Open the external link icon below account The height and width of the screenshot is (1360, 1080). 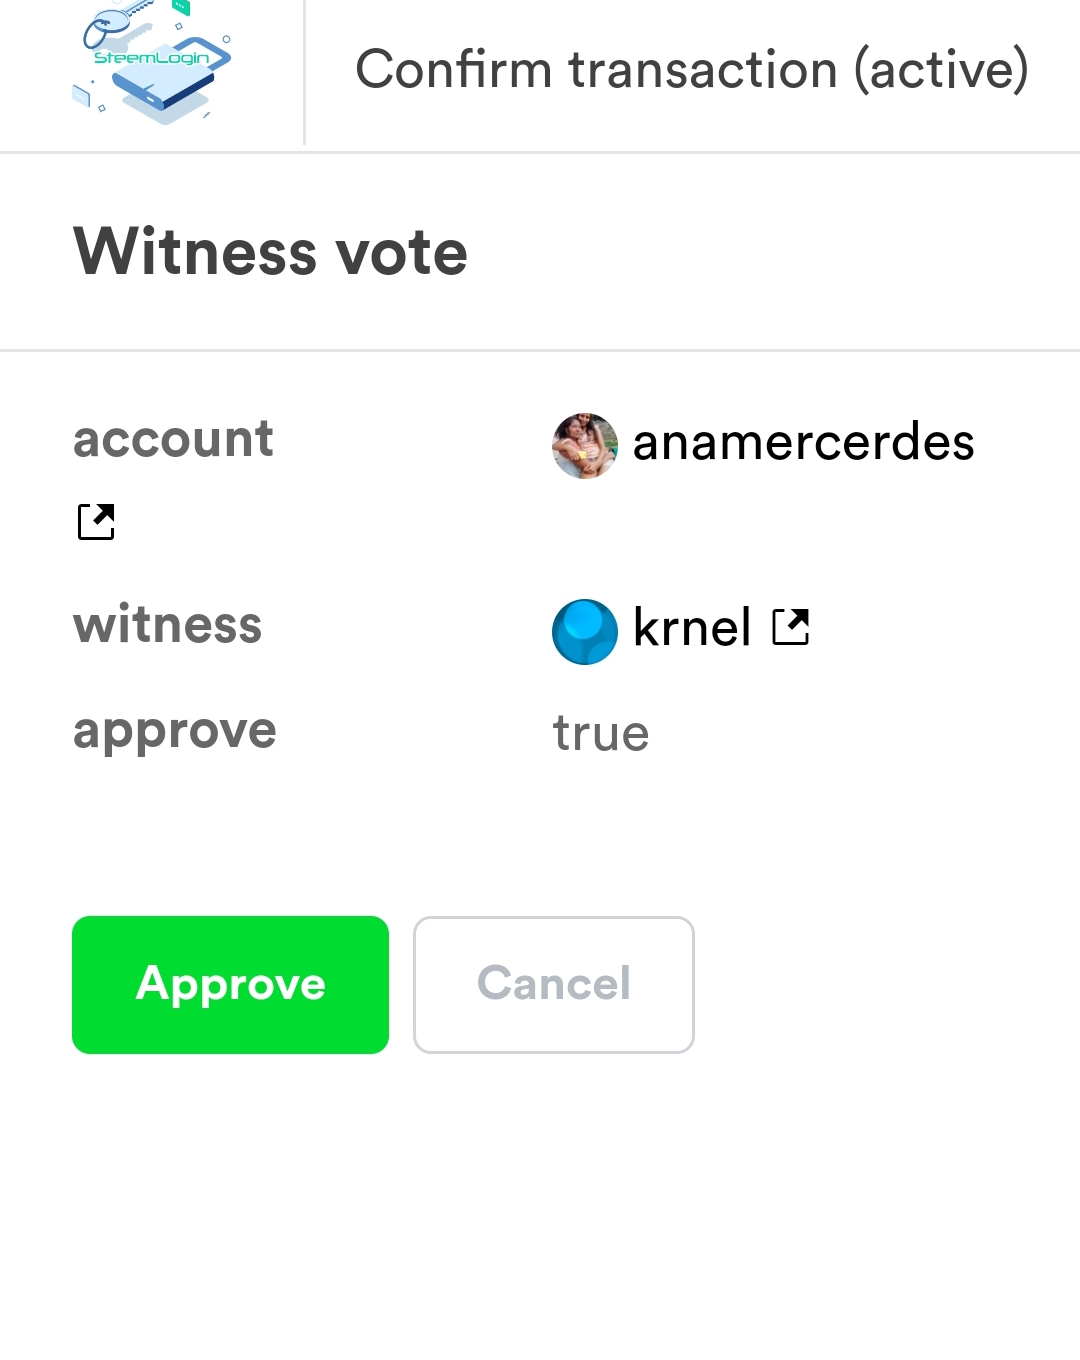tap(96, 521)
